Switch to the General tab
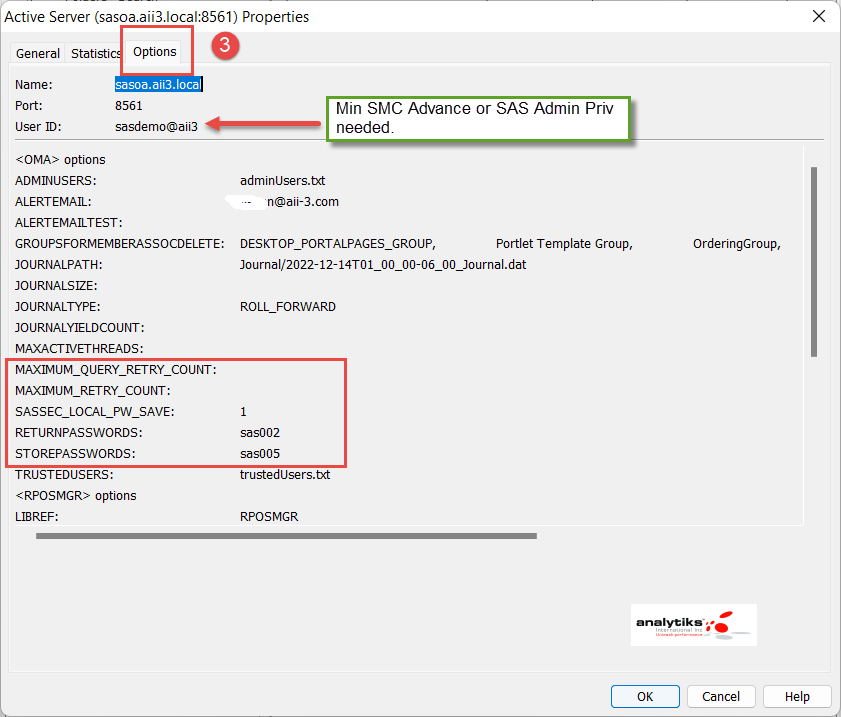This screenshot has width=841, height=717. coord(37,53)
